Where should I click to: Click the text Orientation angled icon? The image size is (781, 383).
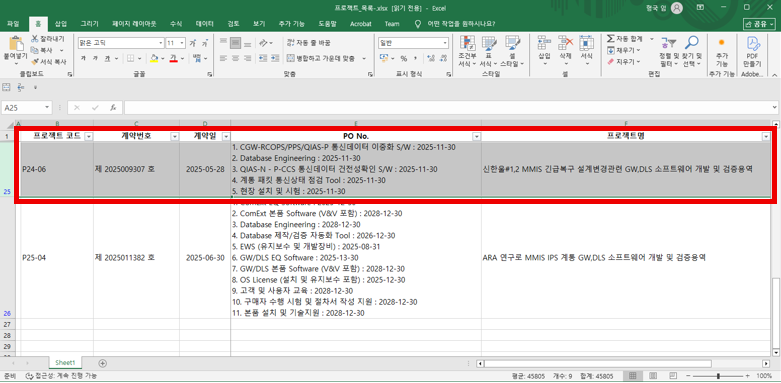coord(262,43)
